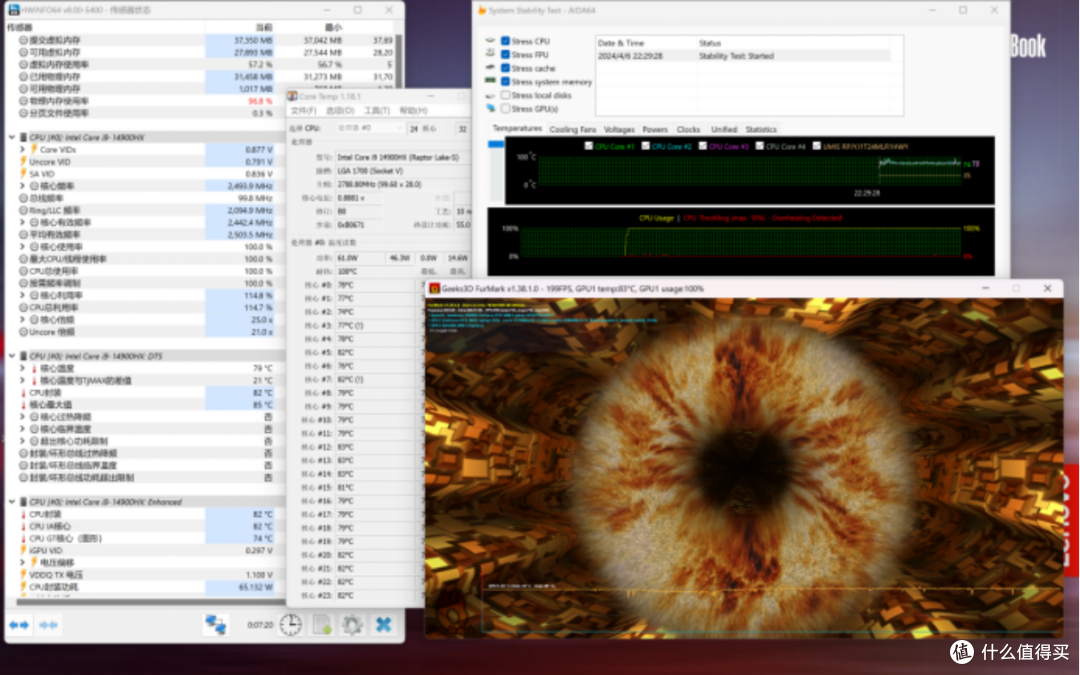Click the lightning icon on the iGPU VID row
This screenshot has height=675, width=1080.
click(23, 550)
